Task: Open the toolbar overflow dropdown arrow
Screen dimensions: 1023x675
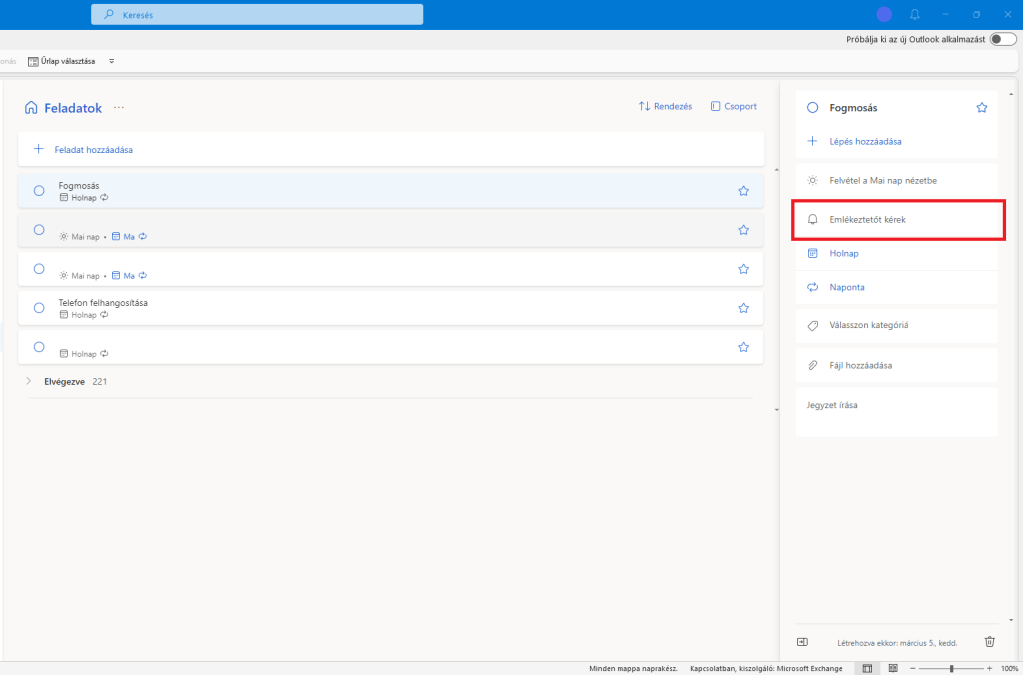Action: tap(111, 61)
